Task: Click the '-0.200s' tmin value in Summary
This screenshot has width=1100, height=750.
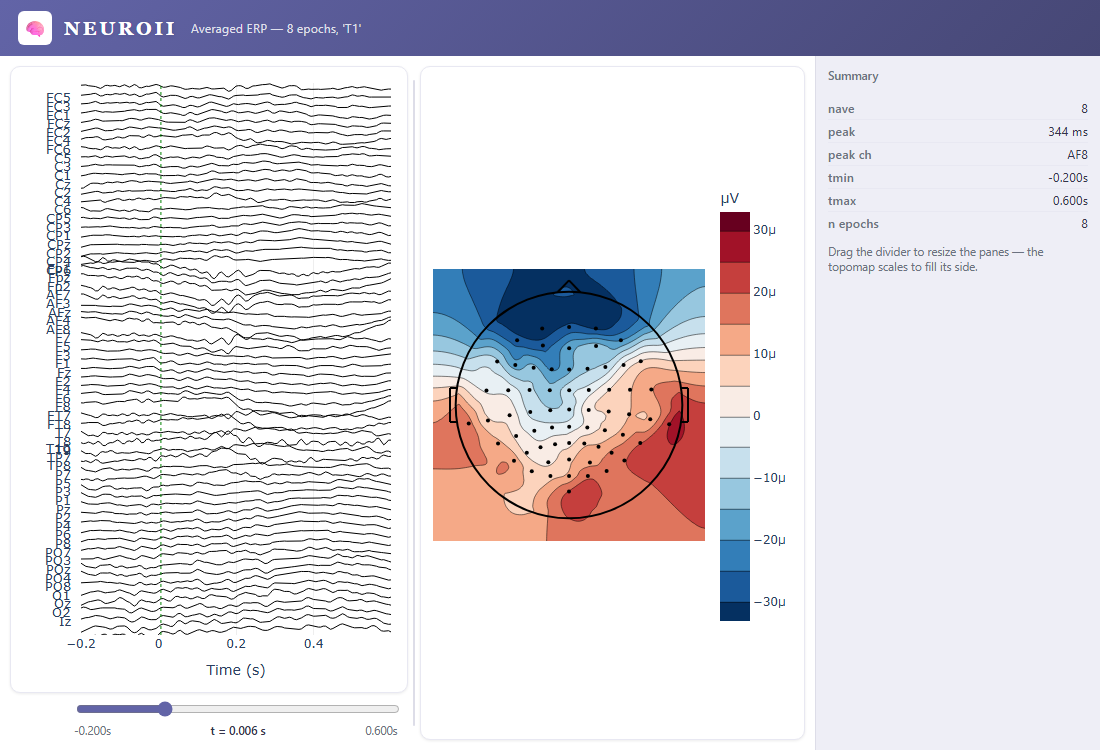Action: pyautogui.click(x=1068, y=178)
